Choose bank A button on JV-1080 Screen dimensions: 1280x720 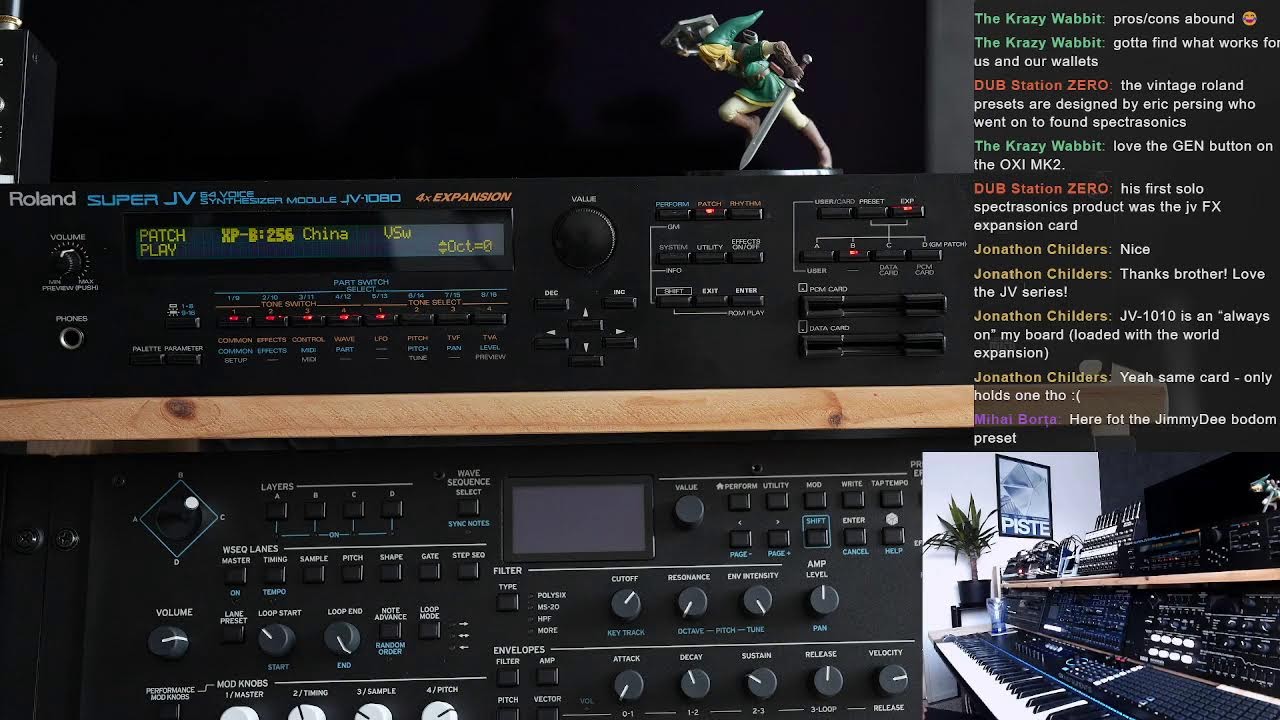click(817, 255)
